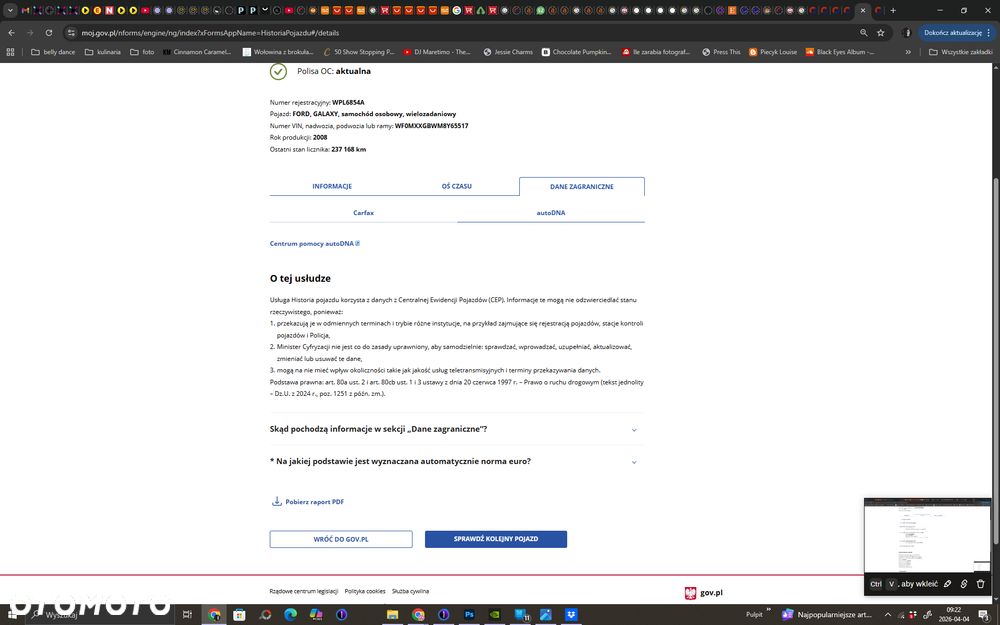Click the screenshot preview thumbnail

pos(927,536)
